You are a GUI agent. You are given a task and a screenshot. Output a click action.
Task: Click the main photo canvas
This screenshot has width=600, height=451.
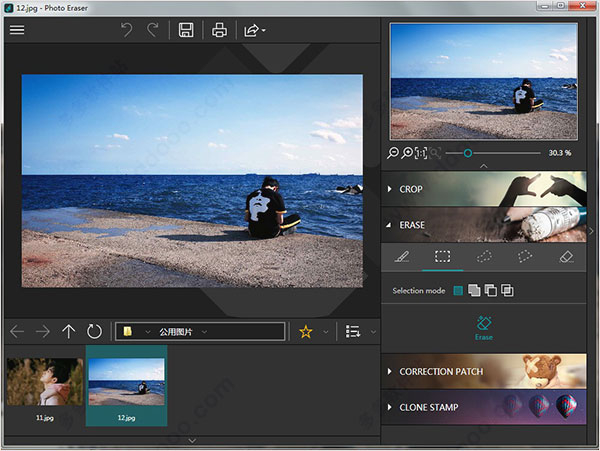click(192, 181)
